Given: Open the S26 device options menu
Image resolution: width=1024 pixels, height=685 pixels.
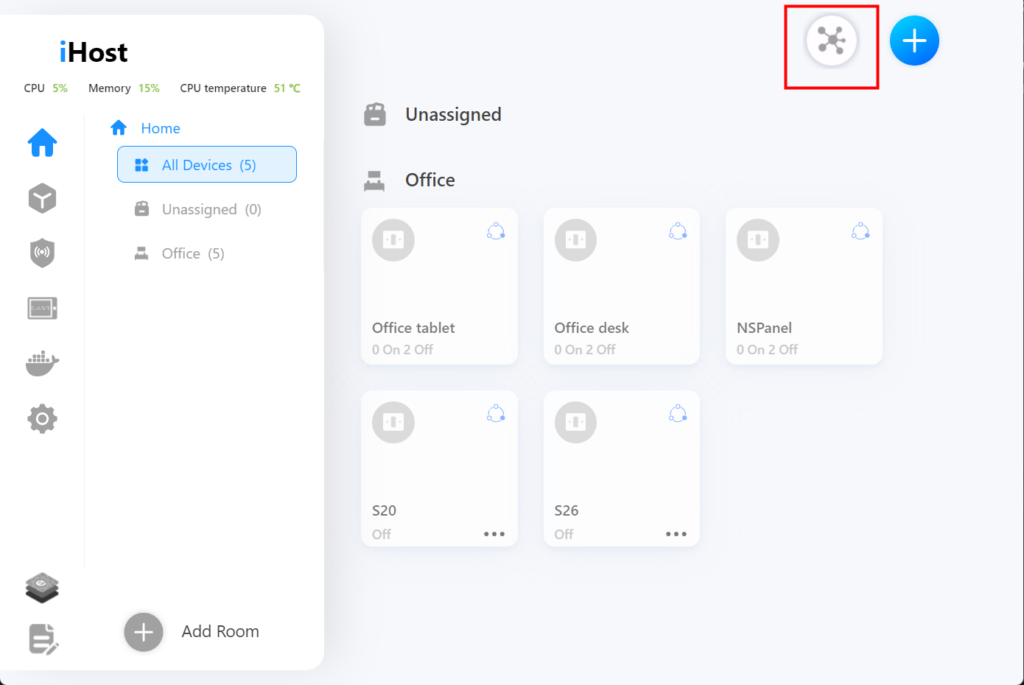Looking at the screenshot, I should [x=676, y=534].
